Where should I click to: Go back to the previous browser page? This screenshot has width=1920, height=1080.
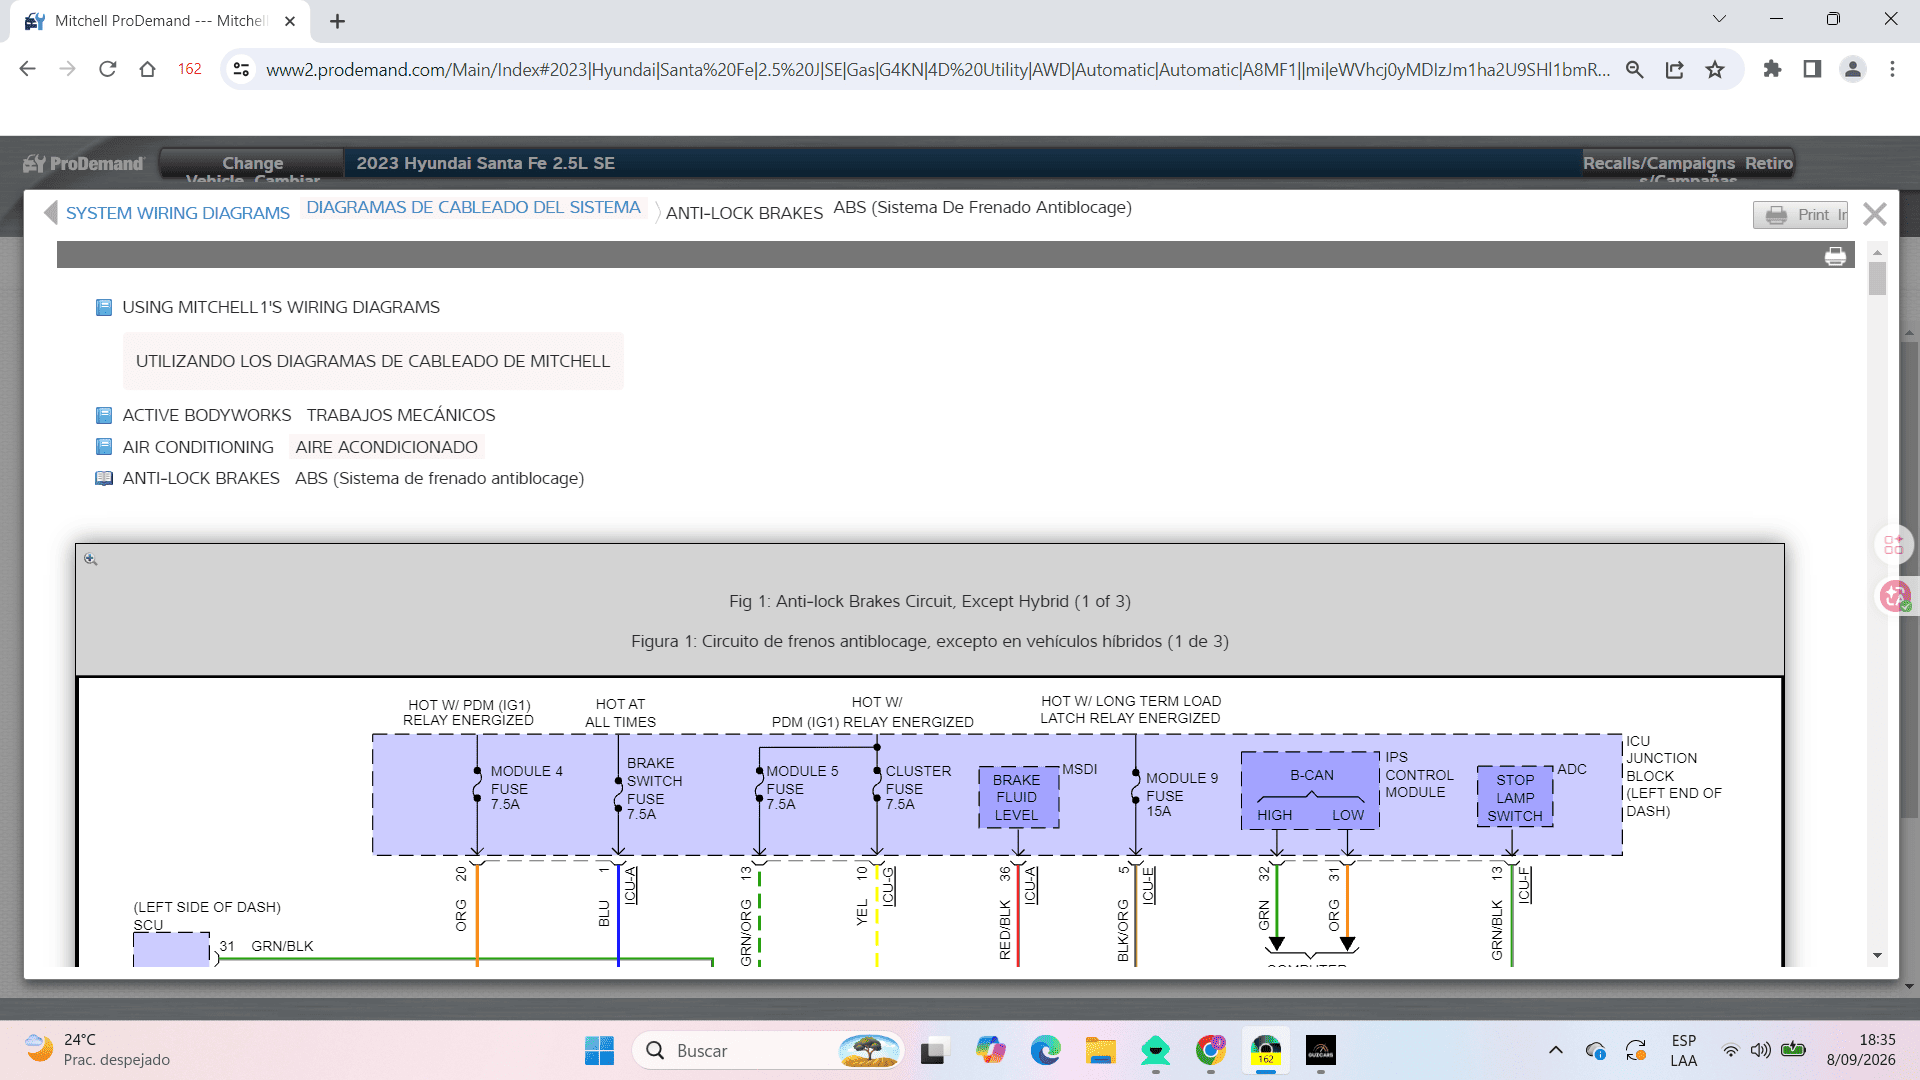[28, 69]
